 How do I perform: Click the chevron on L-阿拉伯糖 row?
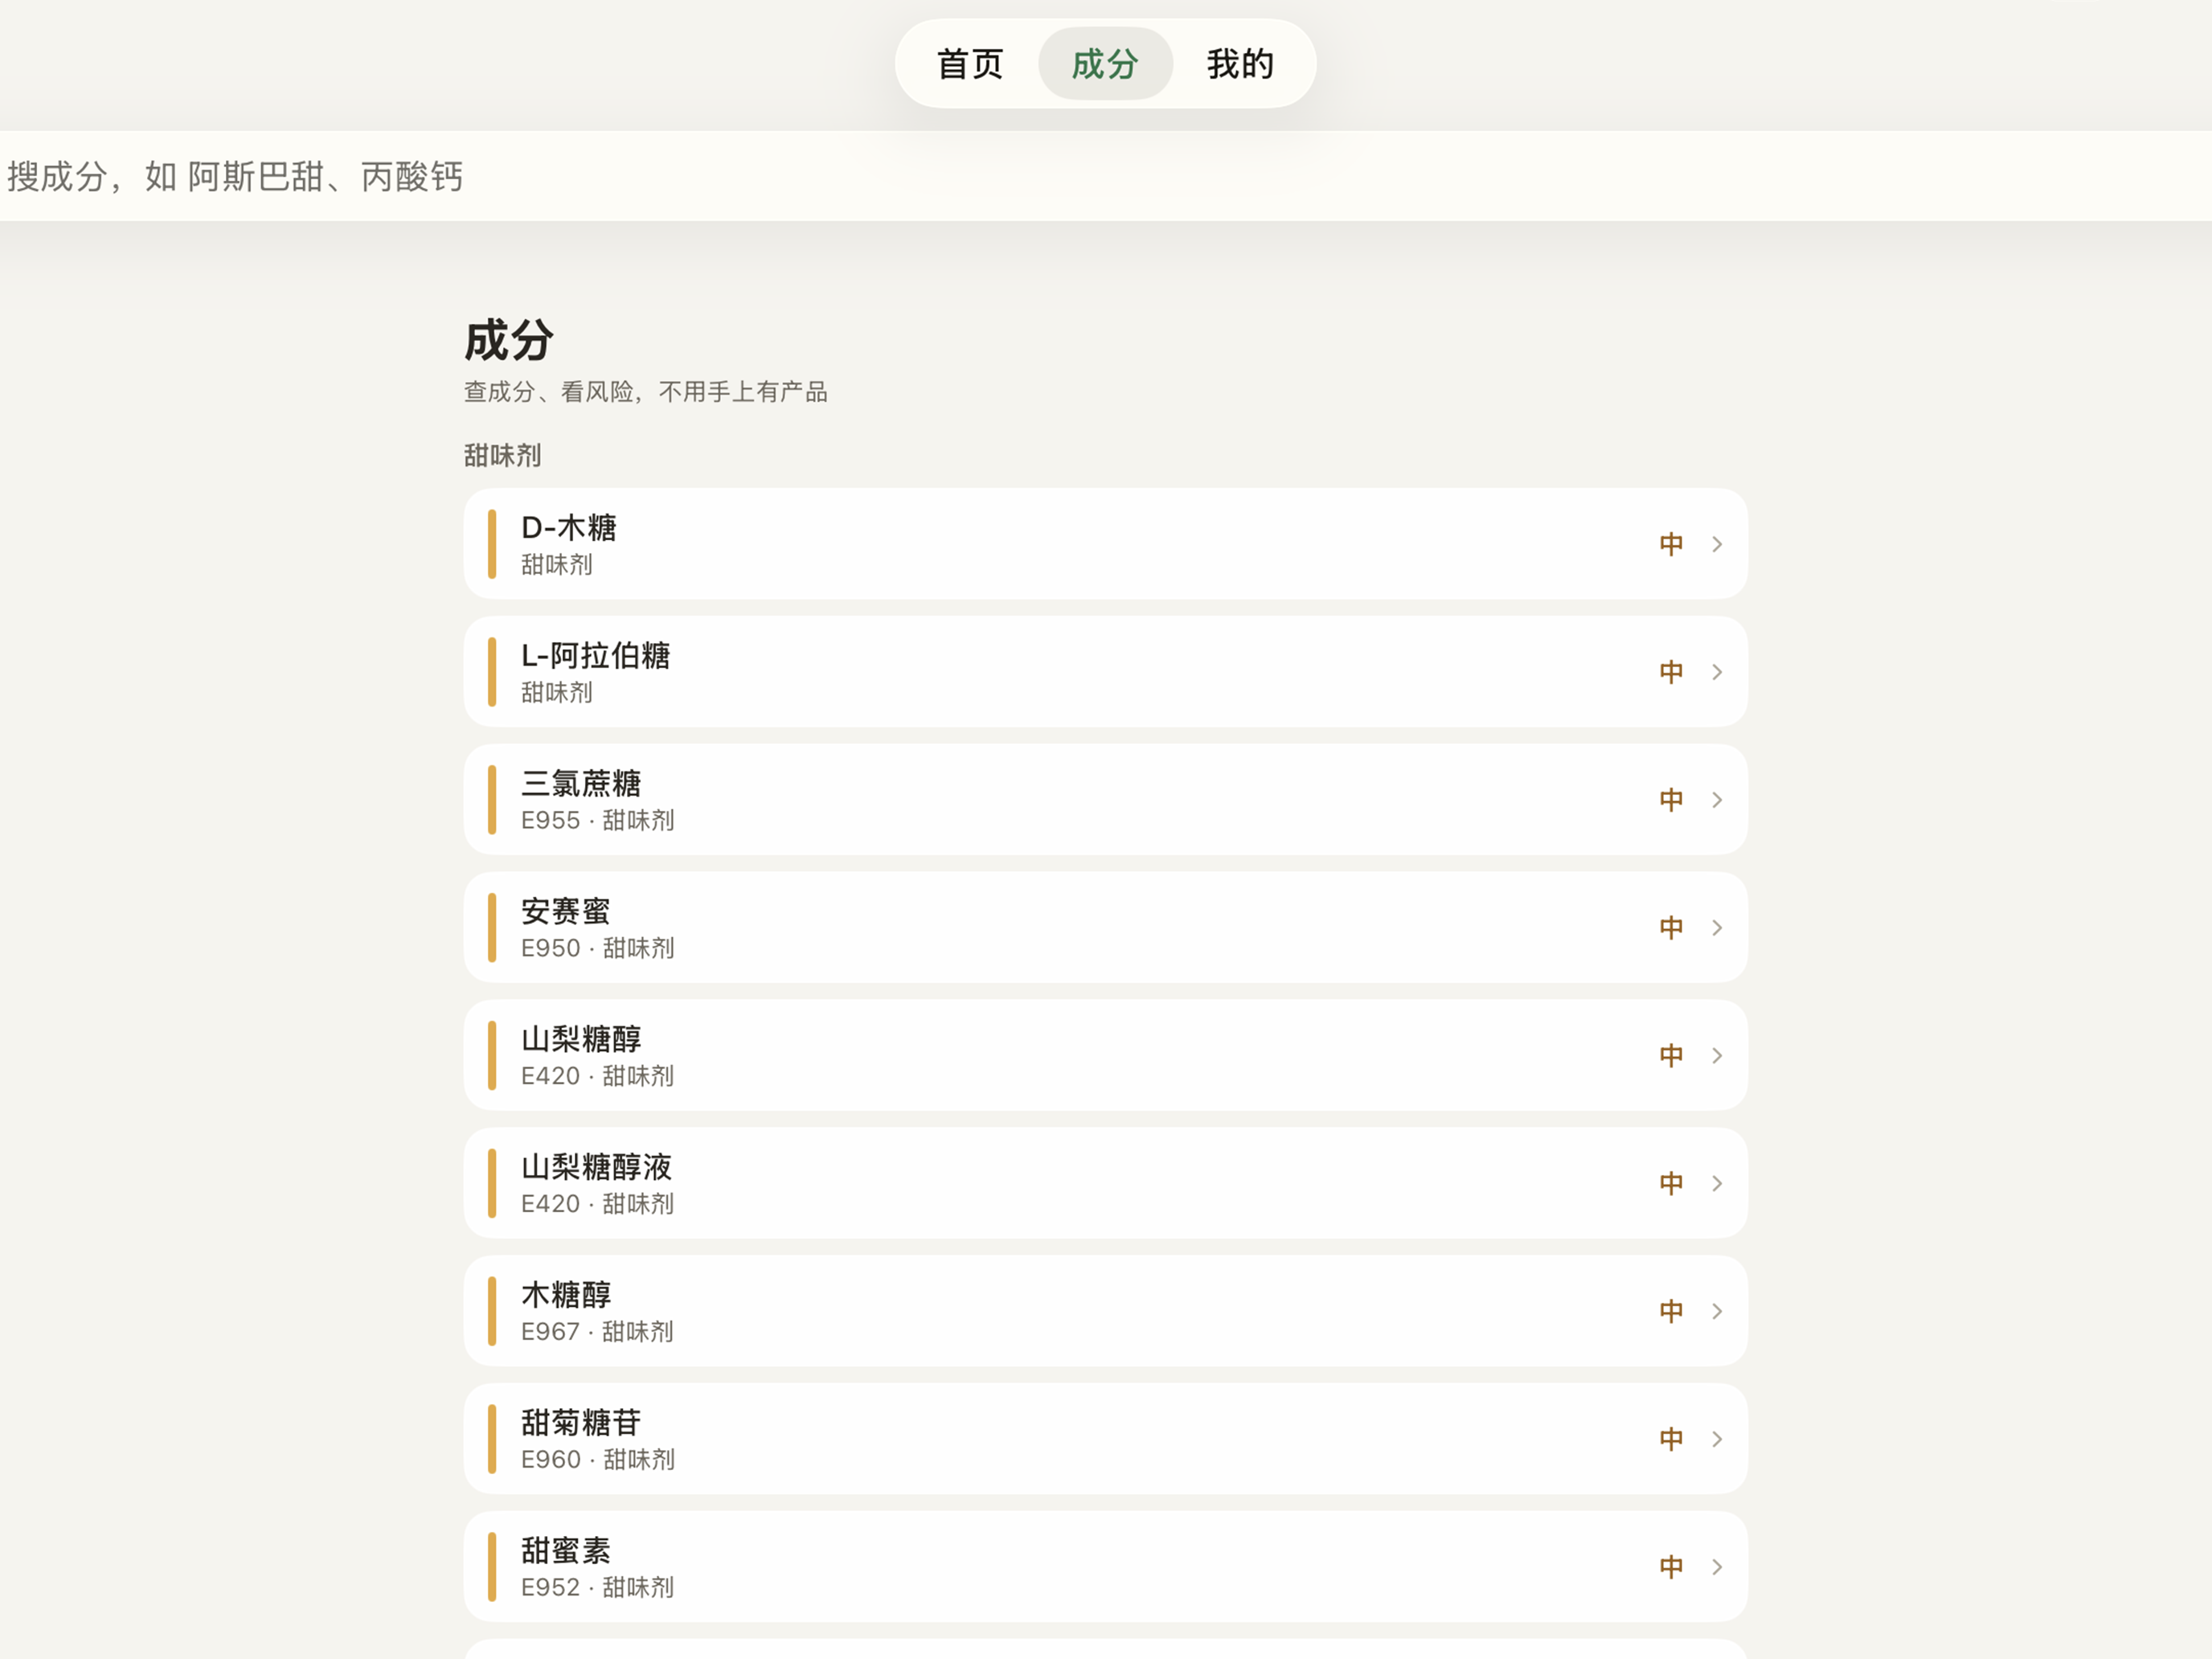[x=1717, y=672]
